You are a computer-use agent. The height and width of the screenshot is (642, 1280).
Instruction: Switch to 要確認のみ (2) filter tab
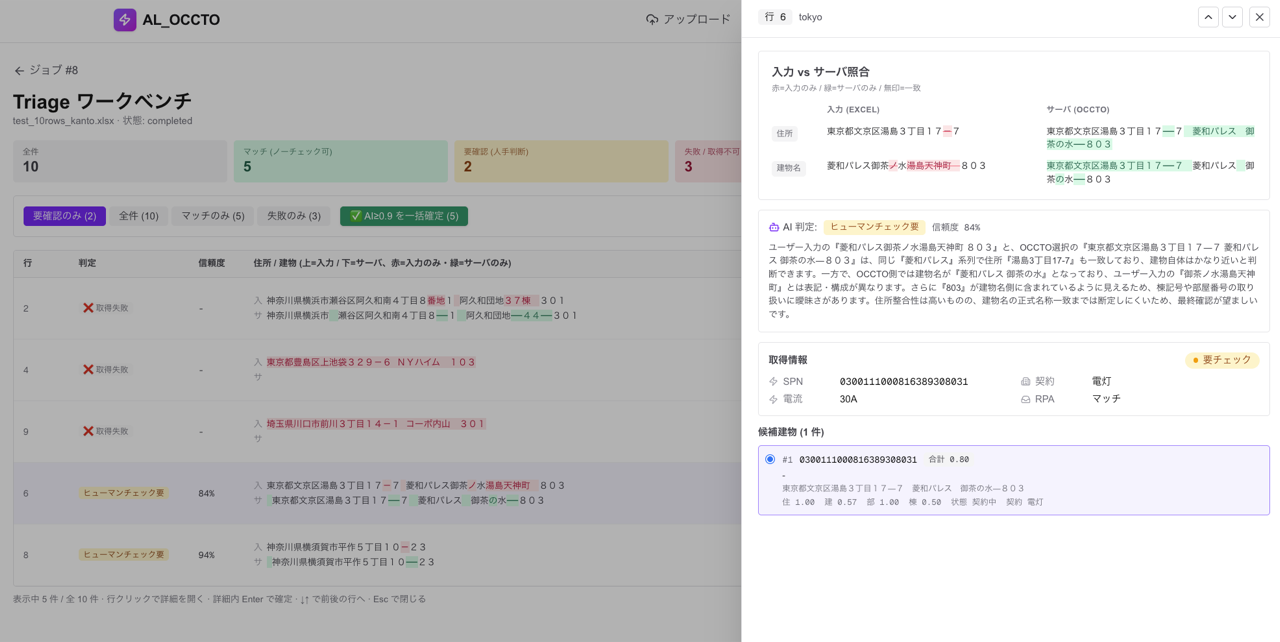click(65, 216)
